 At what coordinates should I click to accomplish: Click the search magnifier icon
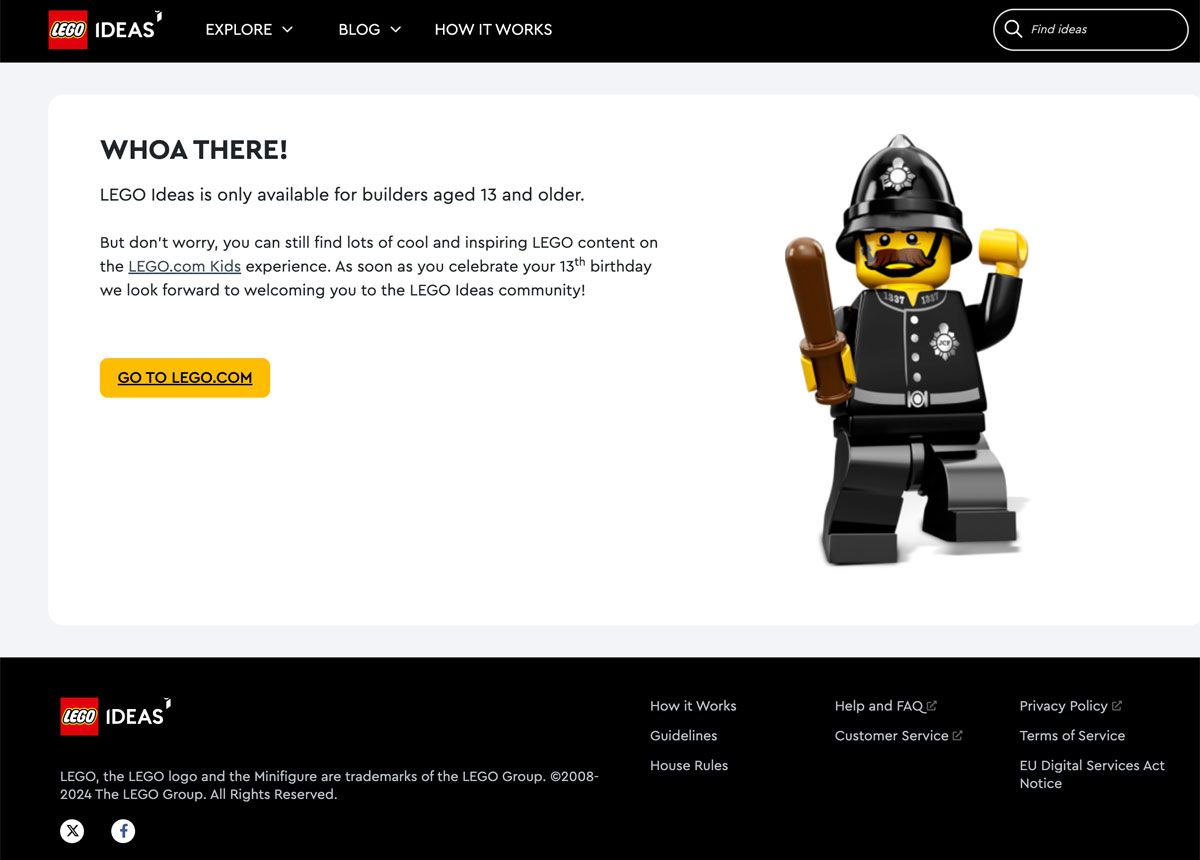1013,29
